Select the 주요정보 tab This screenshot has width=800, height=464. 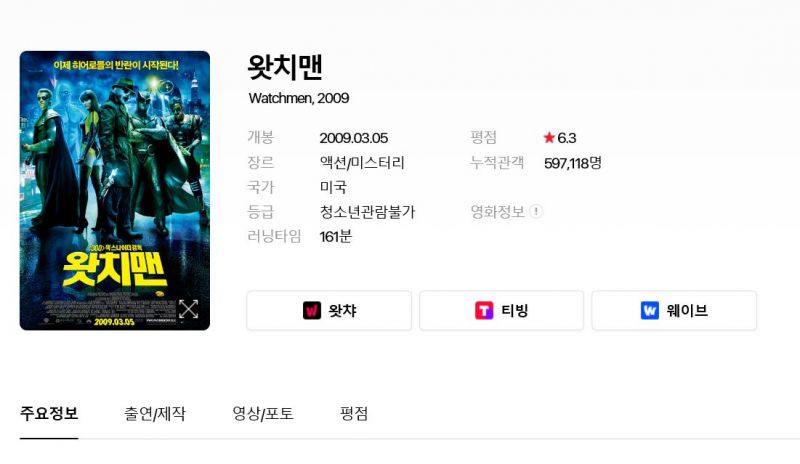[x=49, y=413]
